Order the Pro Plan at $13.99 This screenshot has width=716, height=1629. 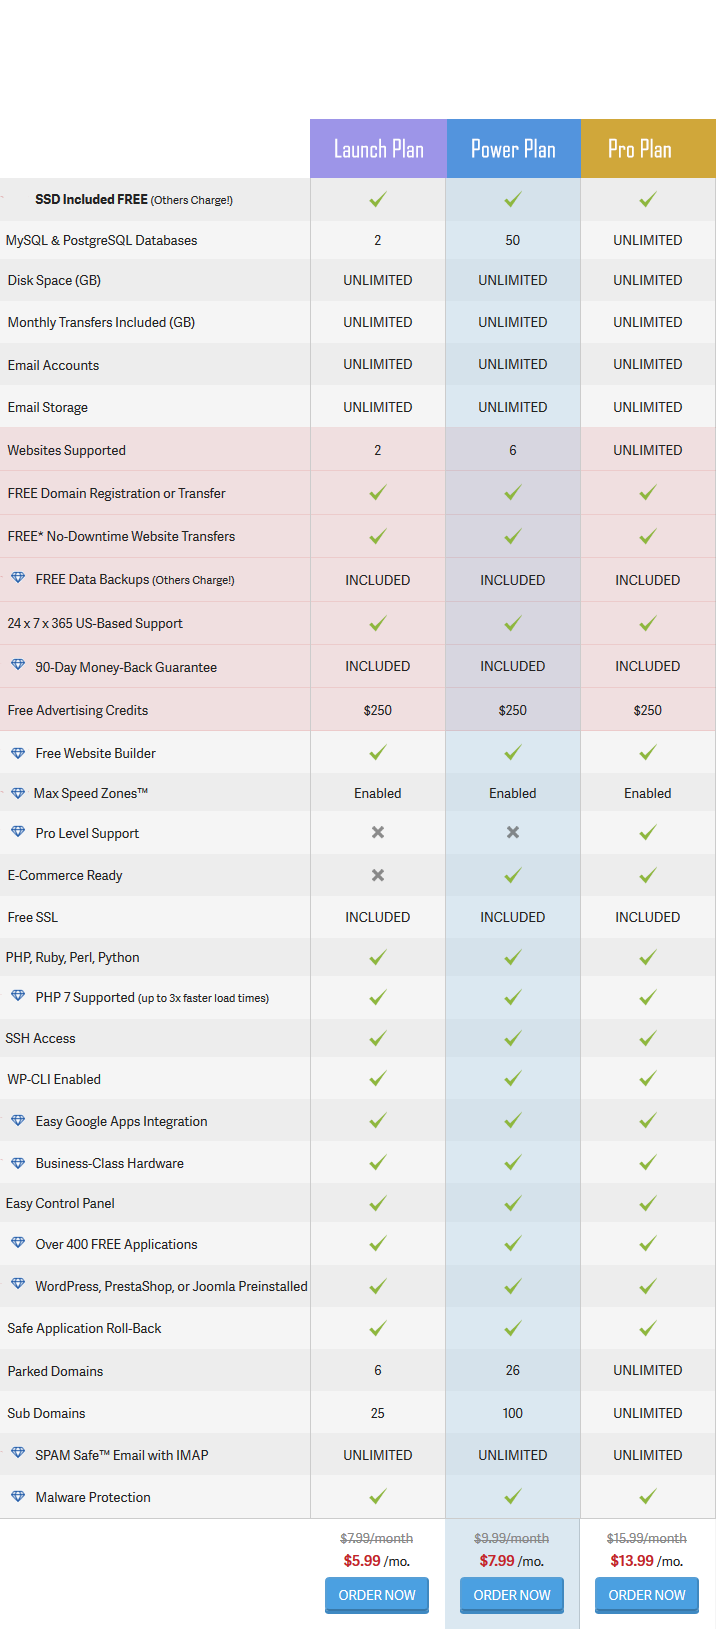click(x=647, y=1595)
